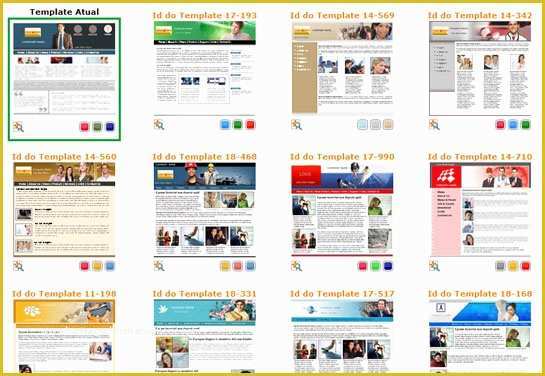545x376 pixels.
Task: Select the orange Template 11-198 thumbnail
Action: [64, 336]
